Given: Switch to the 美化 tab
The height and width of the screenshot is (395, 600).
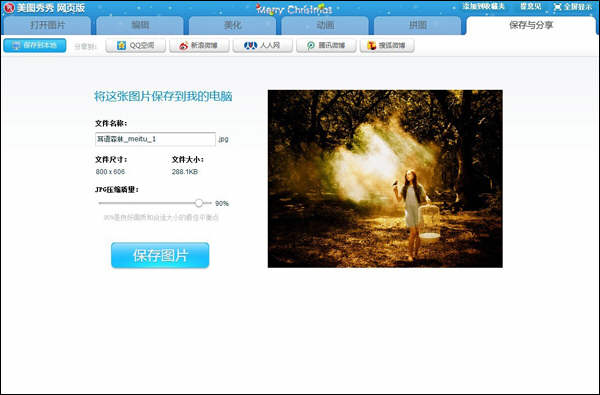Looking at the screenshot, I should [x=232, y=26].
